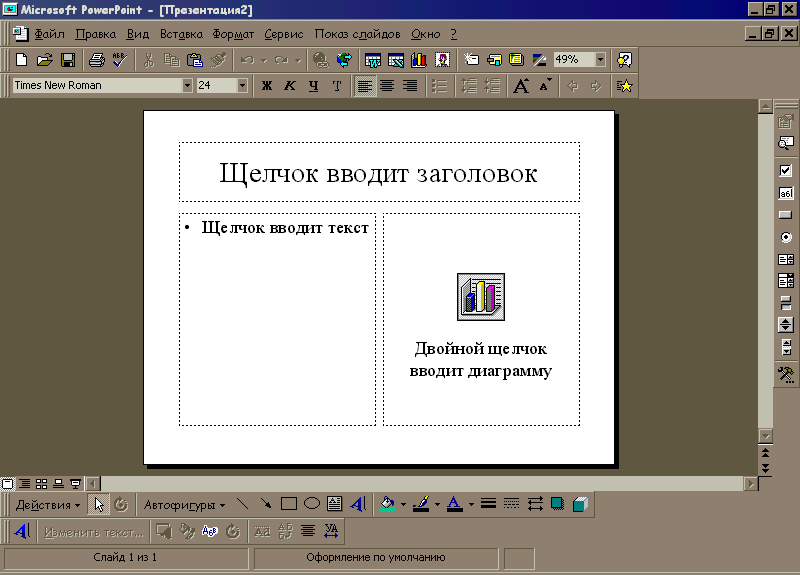Apply font color letter A swatch
Image resolution: width=800 pixels, height=575 pixels.
pyautogui.click(x=455, y=505)
